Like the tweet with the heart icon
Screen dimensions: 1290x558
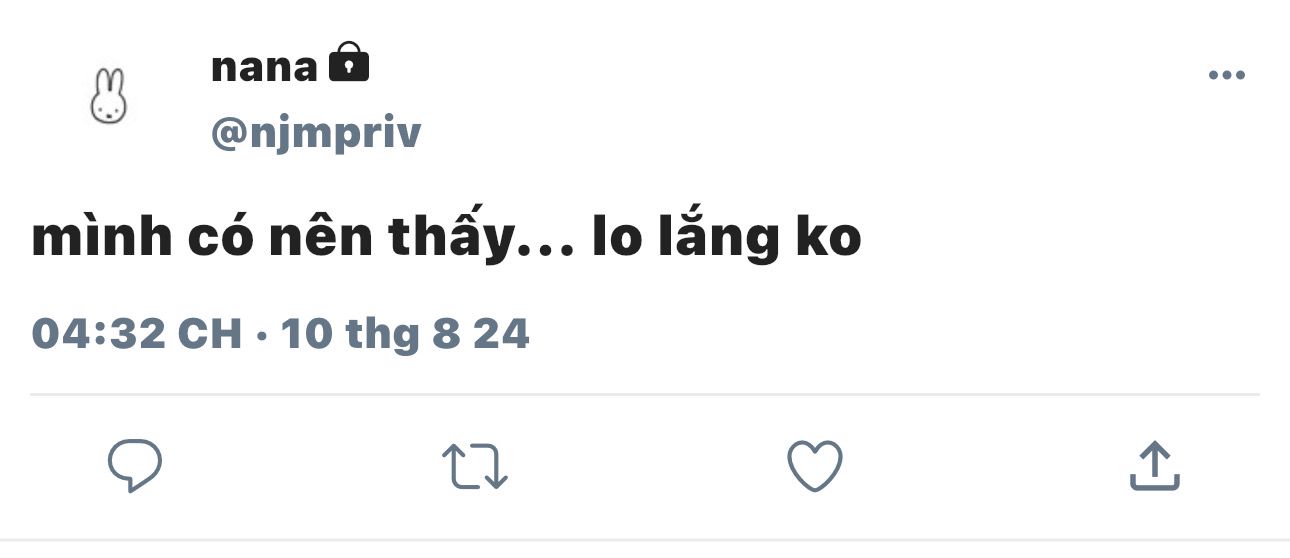pyautogui.click(x=815, y=467)
